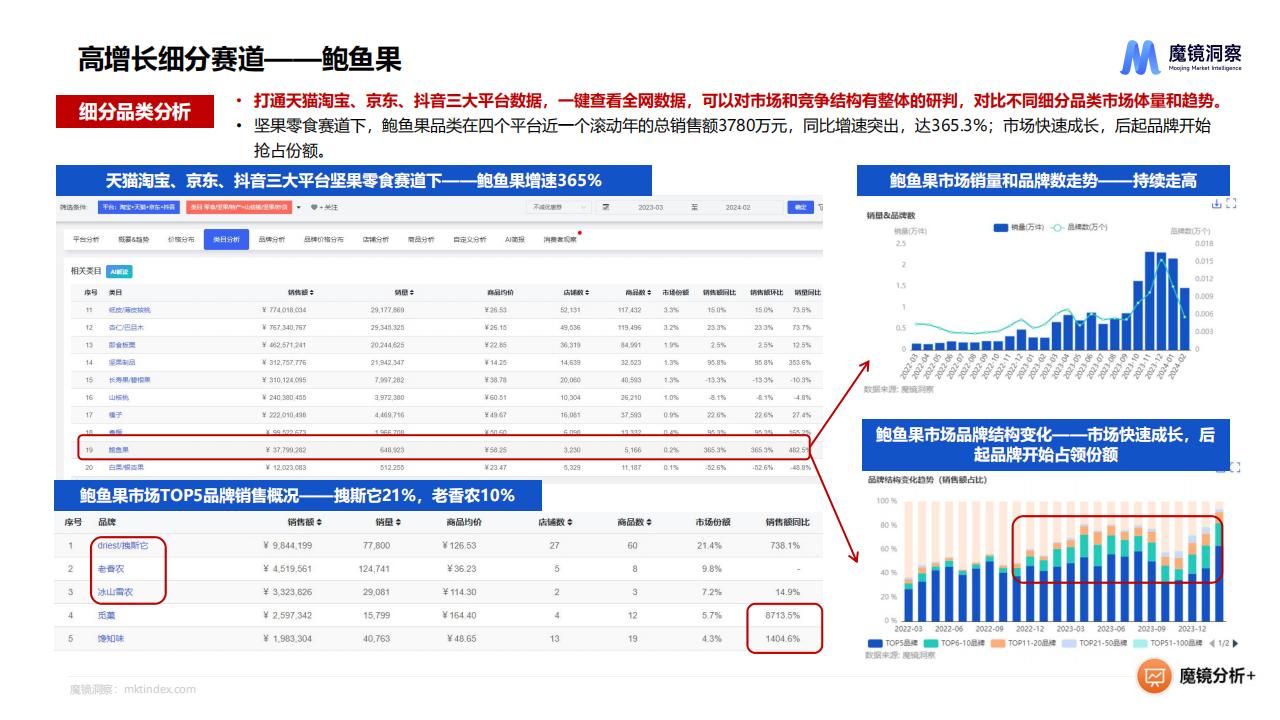Open the 馋知味 brand link

[110, 638]
